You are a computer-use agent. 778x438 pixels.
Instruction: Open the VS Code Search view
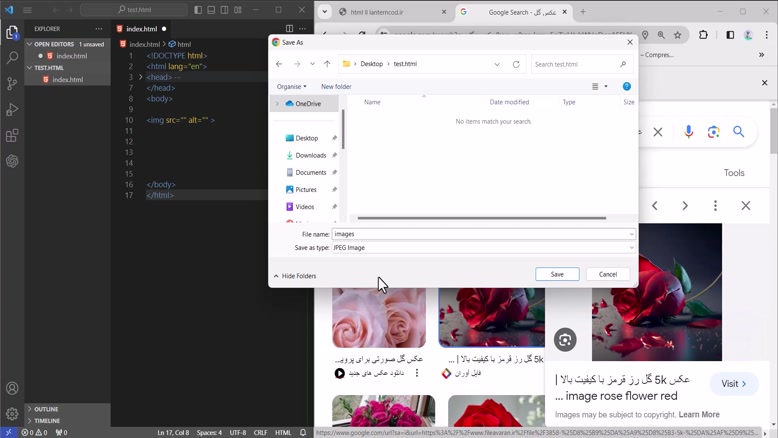pyautogui.click(x=12, y=58)
